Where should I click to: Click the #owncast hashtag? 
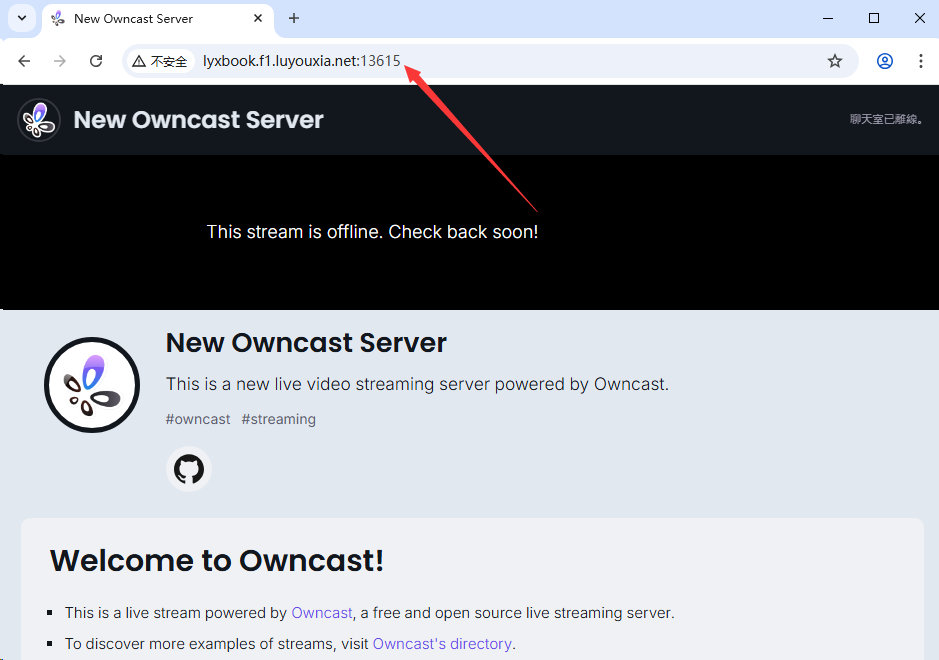[198, 419]
